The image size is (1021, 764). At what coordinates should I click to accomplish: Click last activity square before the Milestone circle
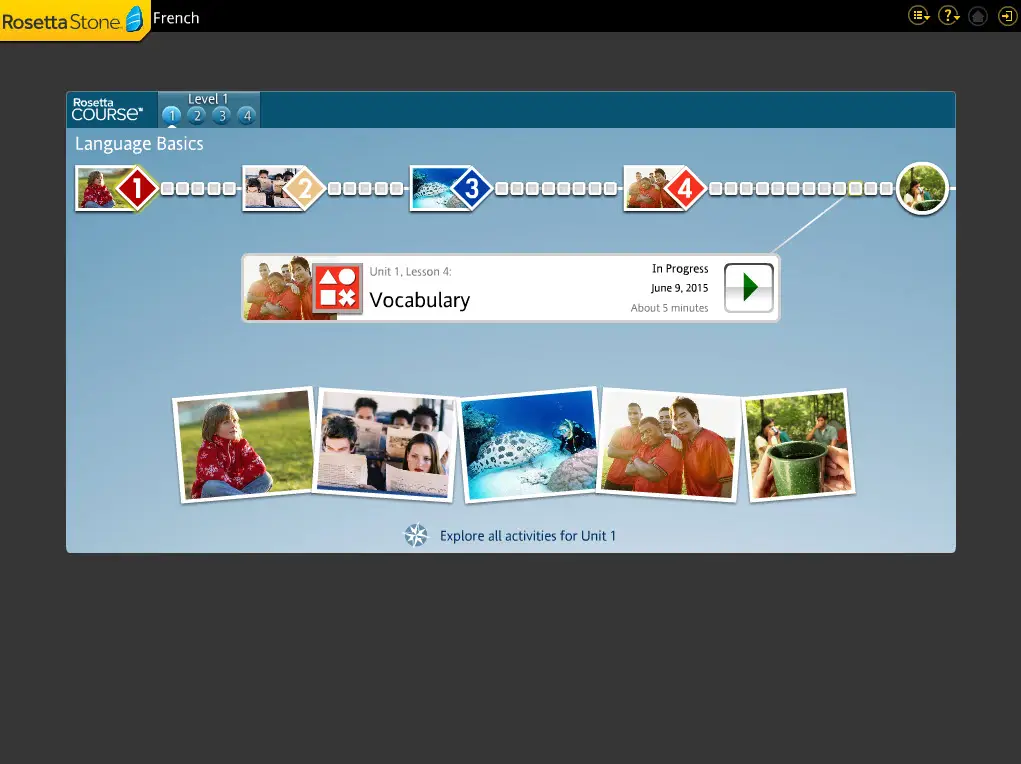coord(886,189)
